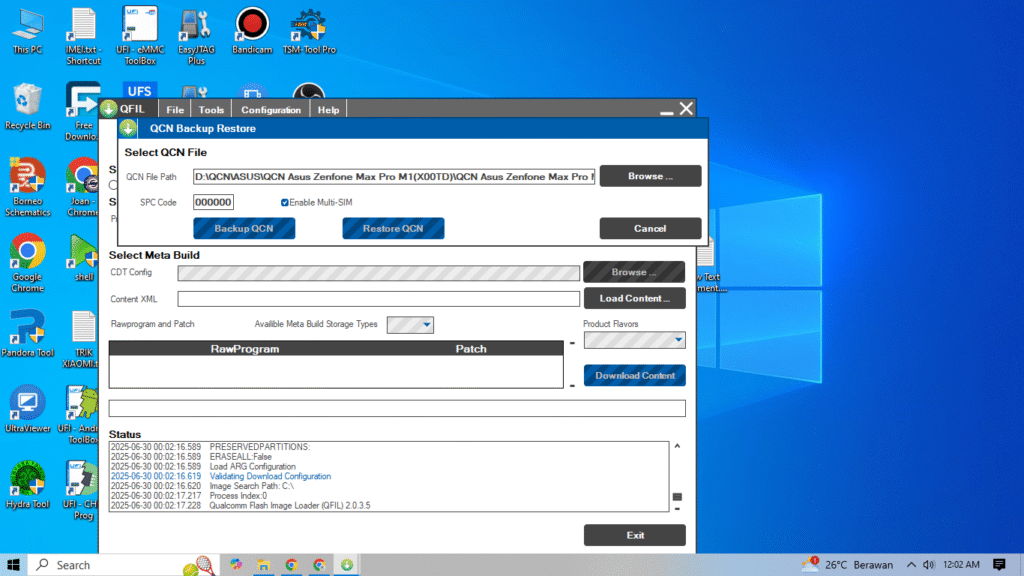Click Download Content button

[634, 376]
